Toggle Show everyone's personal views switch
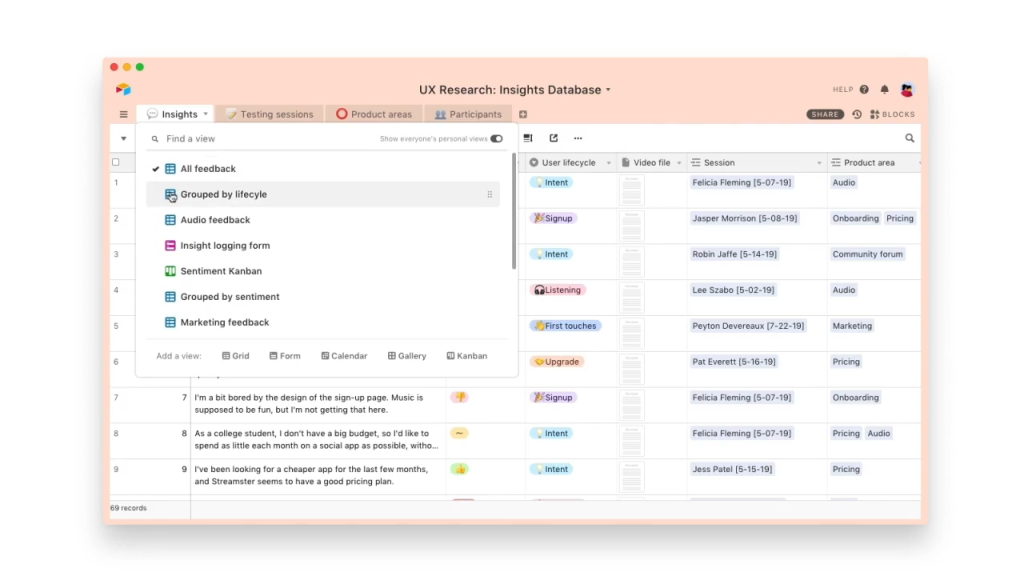The height and width of the screenshot is (576, 1024). (x=497, y=138)
